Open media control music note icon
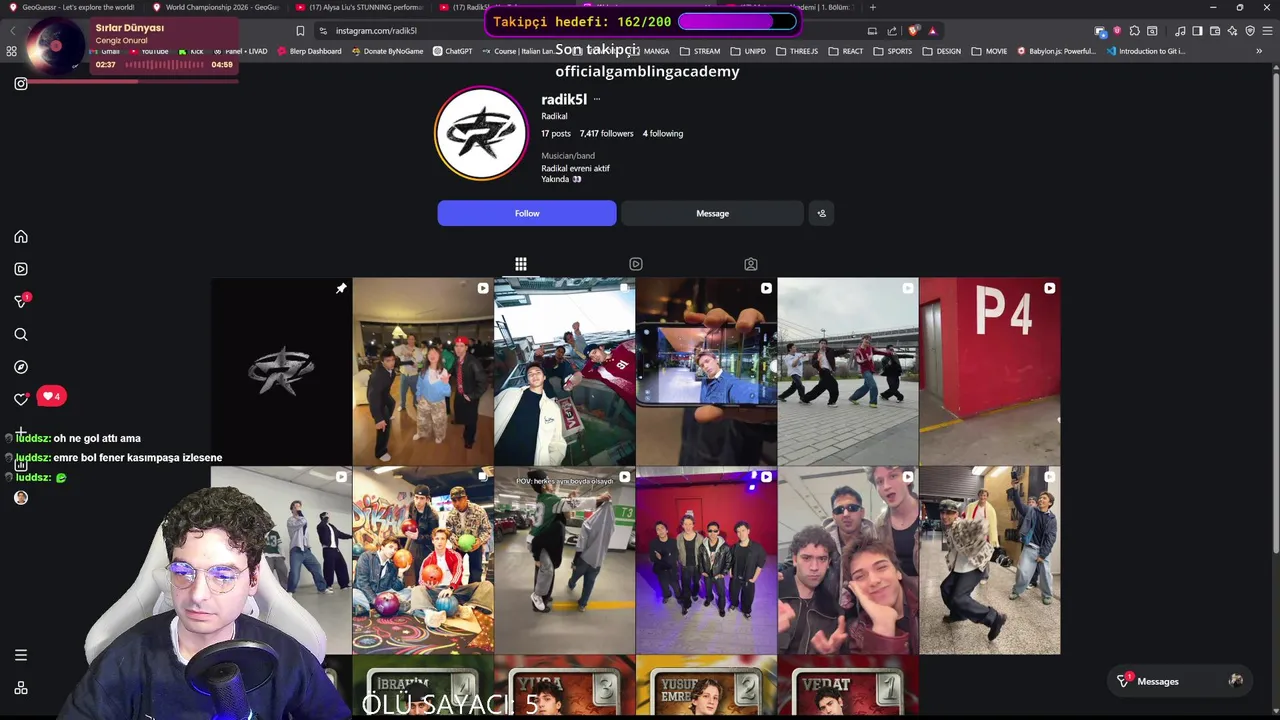 (x=1180, y=31)
